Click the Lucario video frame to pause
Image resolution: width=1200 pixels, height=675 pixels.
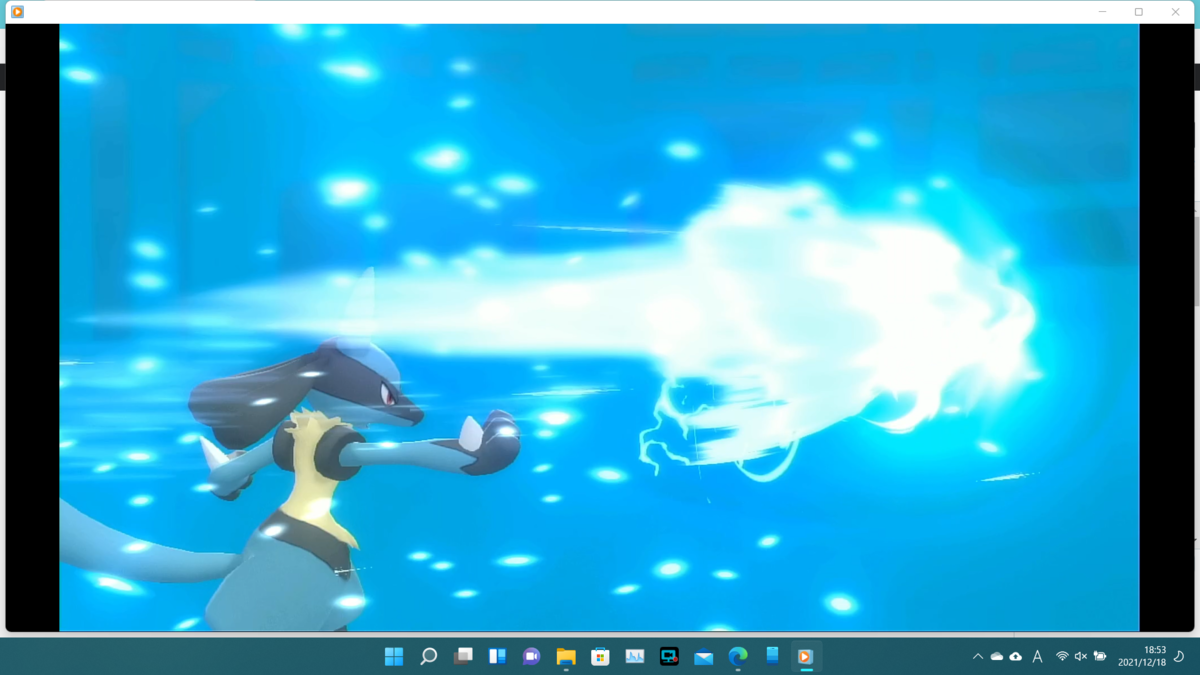[599, 328]
